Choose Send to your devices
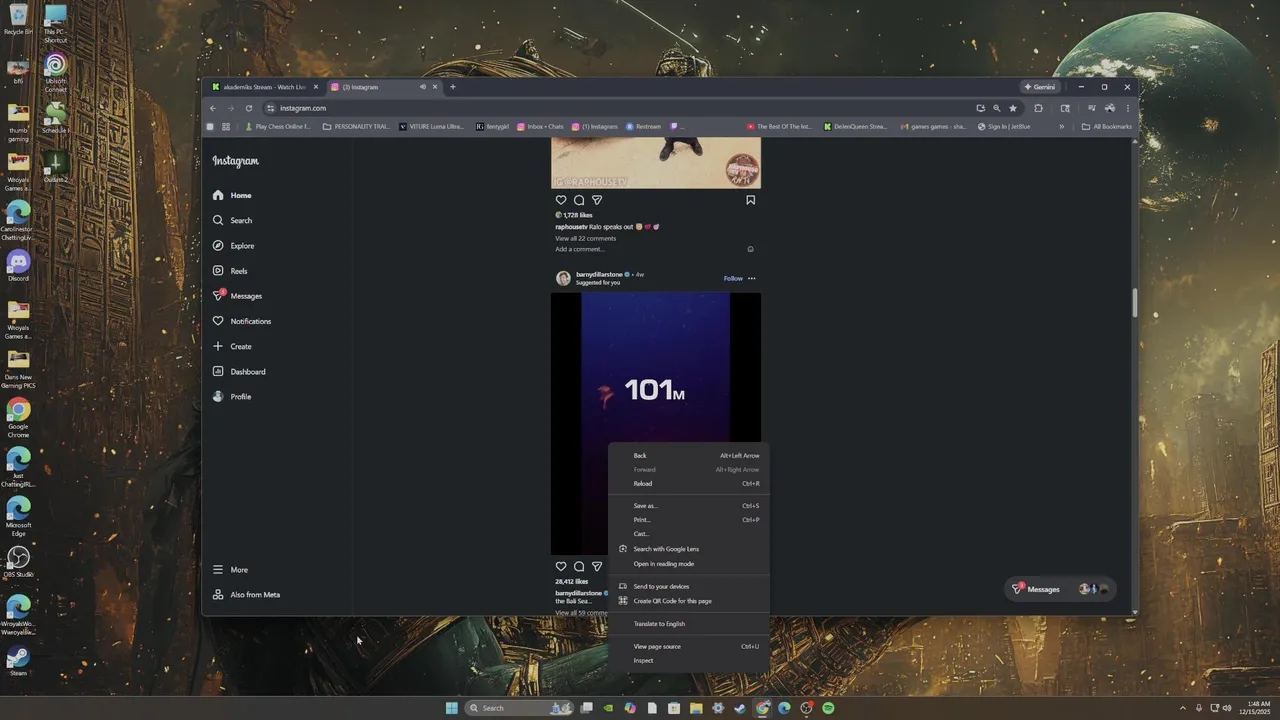 click(689, 586)
